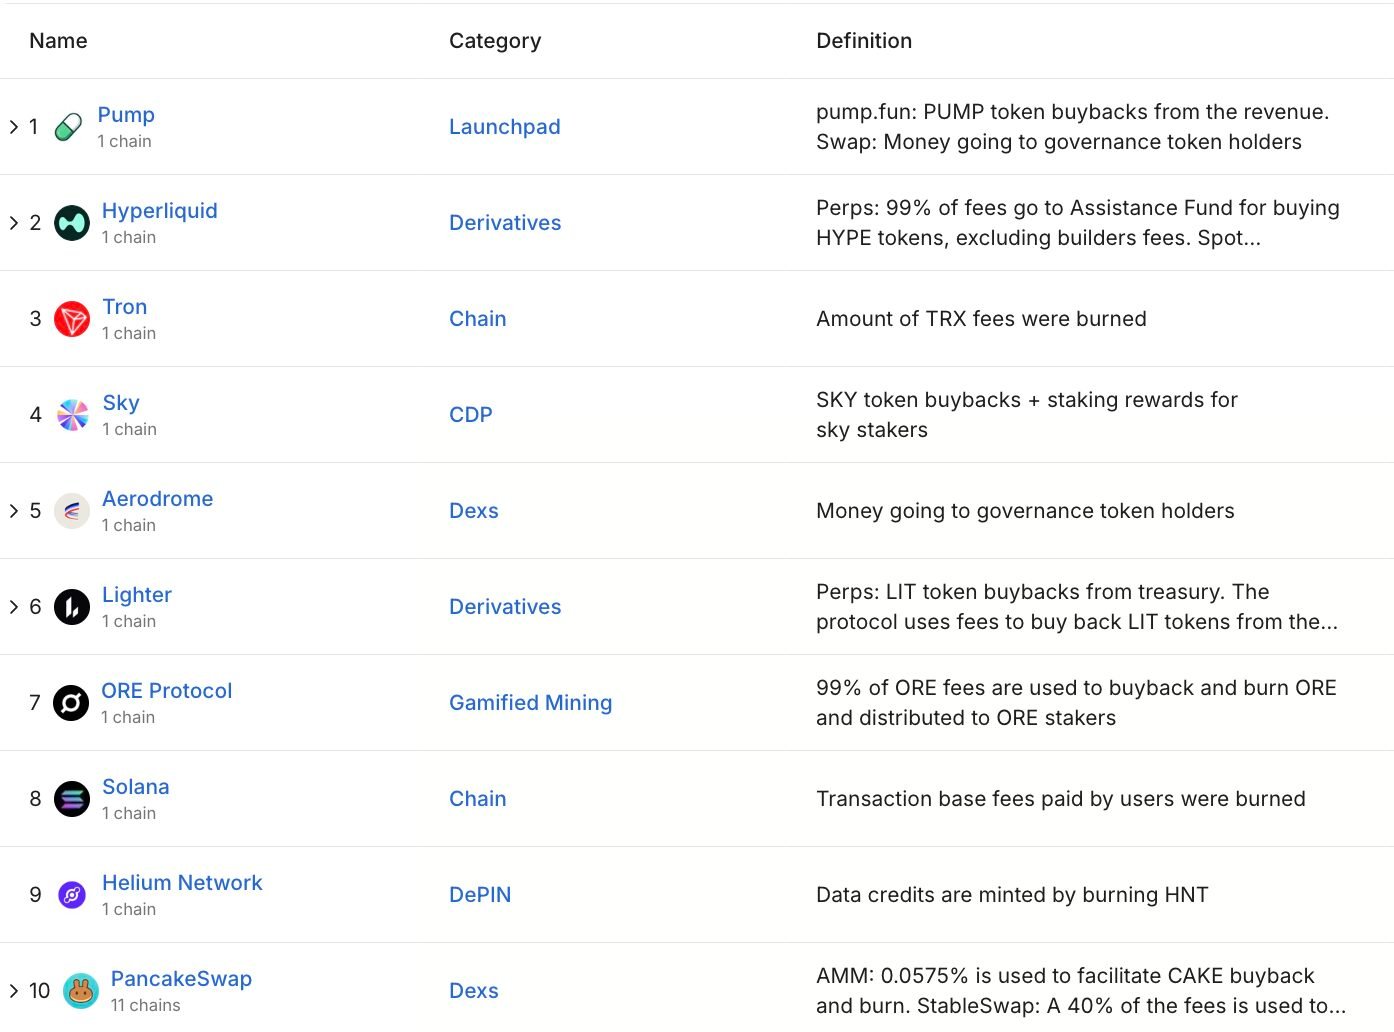This screenshot has width=1394, height=1032.
Task: Open the Derivatives category for Lighter
Action: coord(505,607)
